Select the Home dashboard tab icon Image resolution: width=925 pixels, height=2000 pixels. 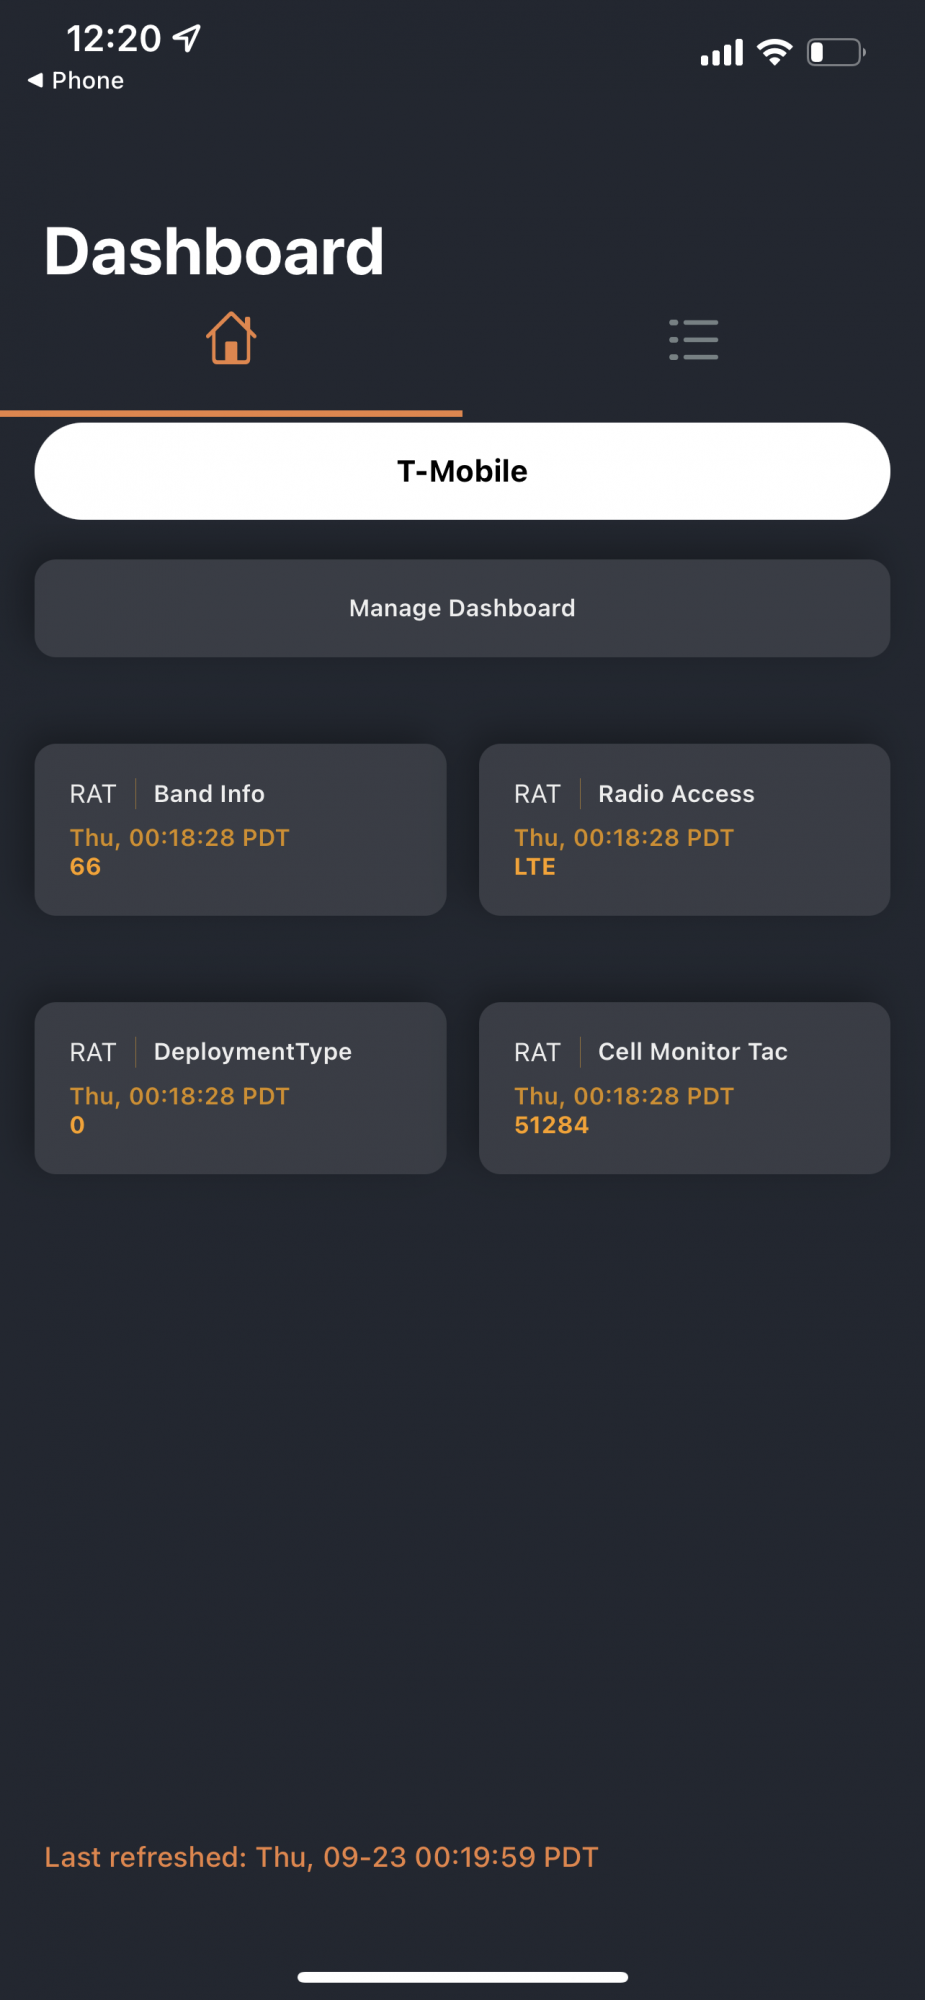[231, 339]
